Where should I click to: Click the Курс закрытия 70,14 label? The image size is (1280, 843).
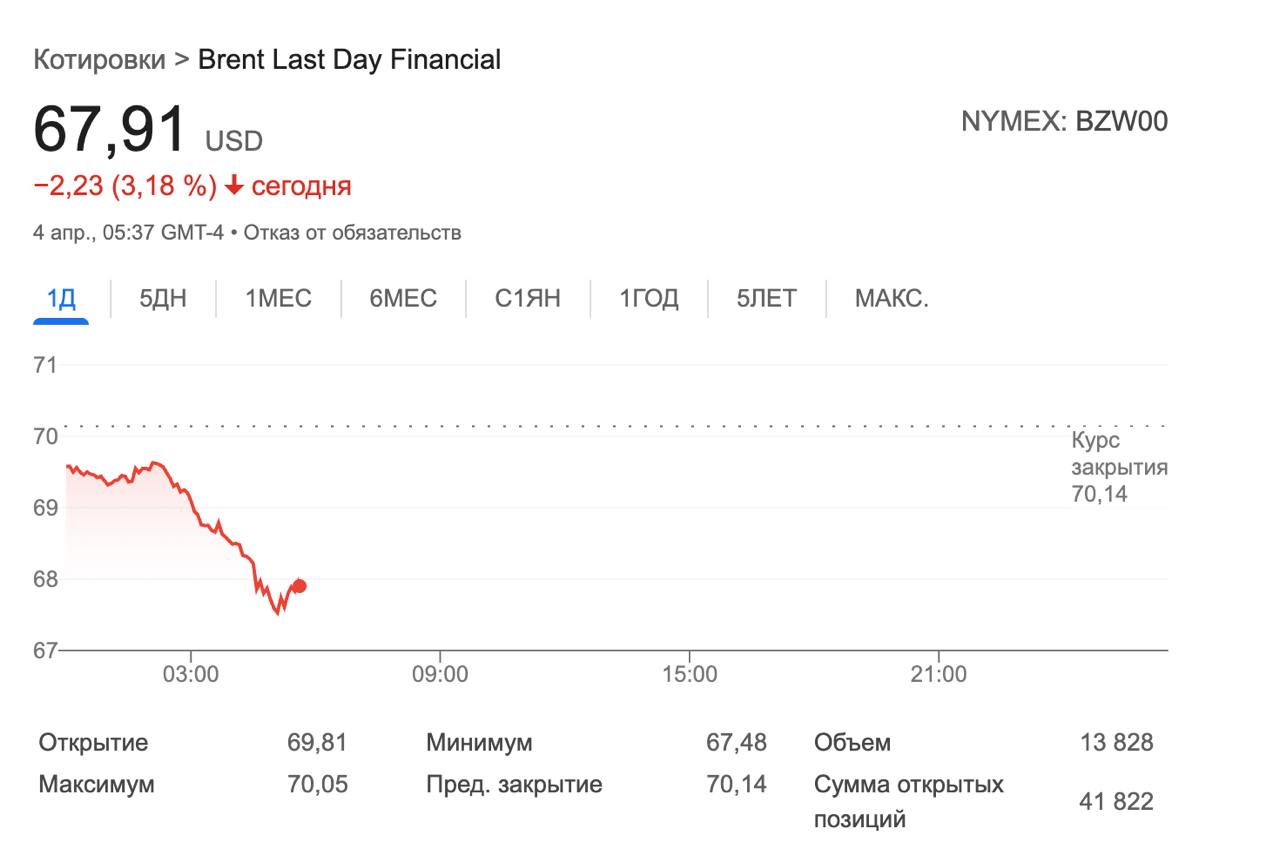1118,466
